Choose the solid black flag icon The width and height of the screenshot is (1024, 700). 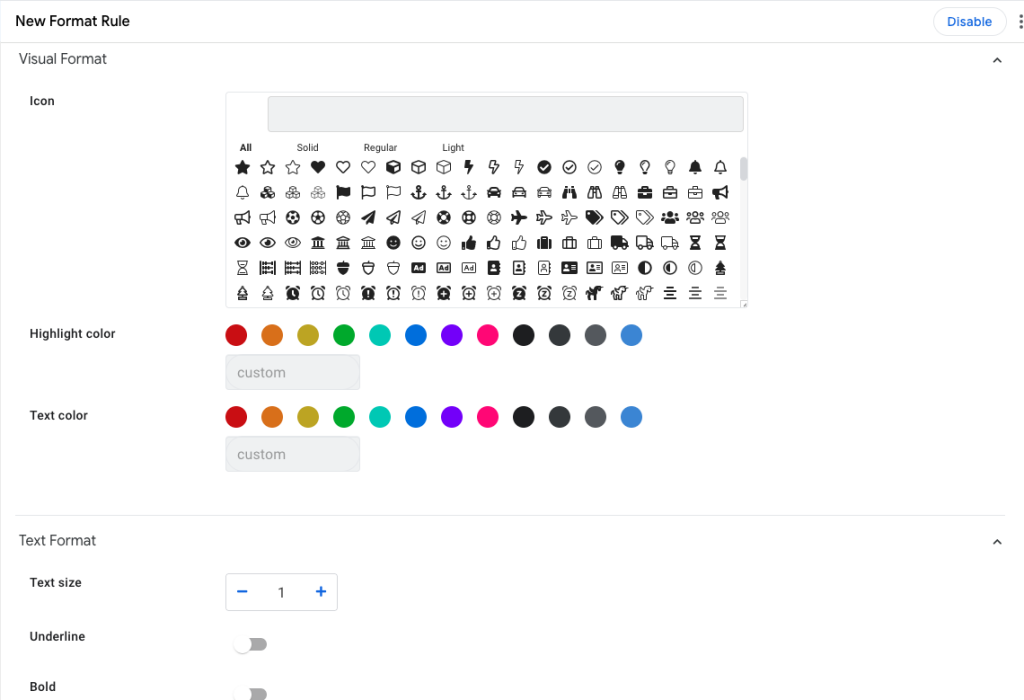click(x=343, y=192)
